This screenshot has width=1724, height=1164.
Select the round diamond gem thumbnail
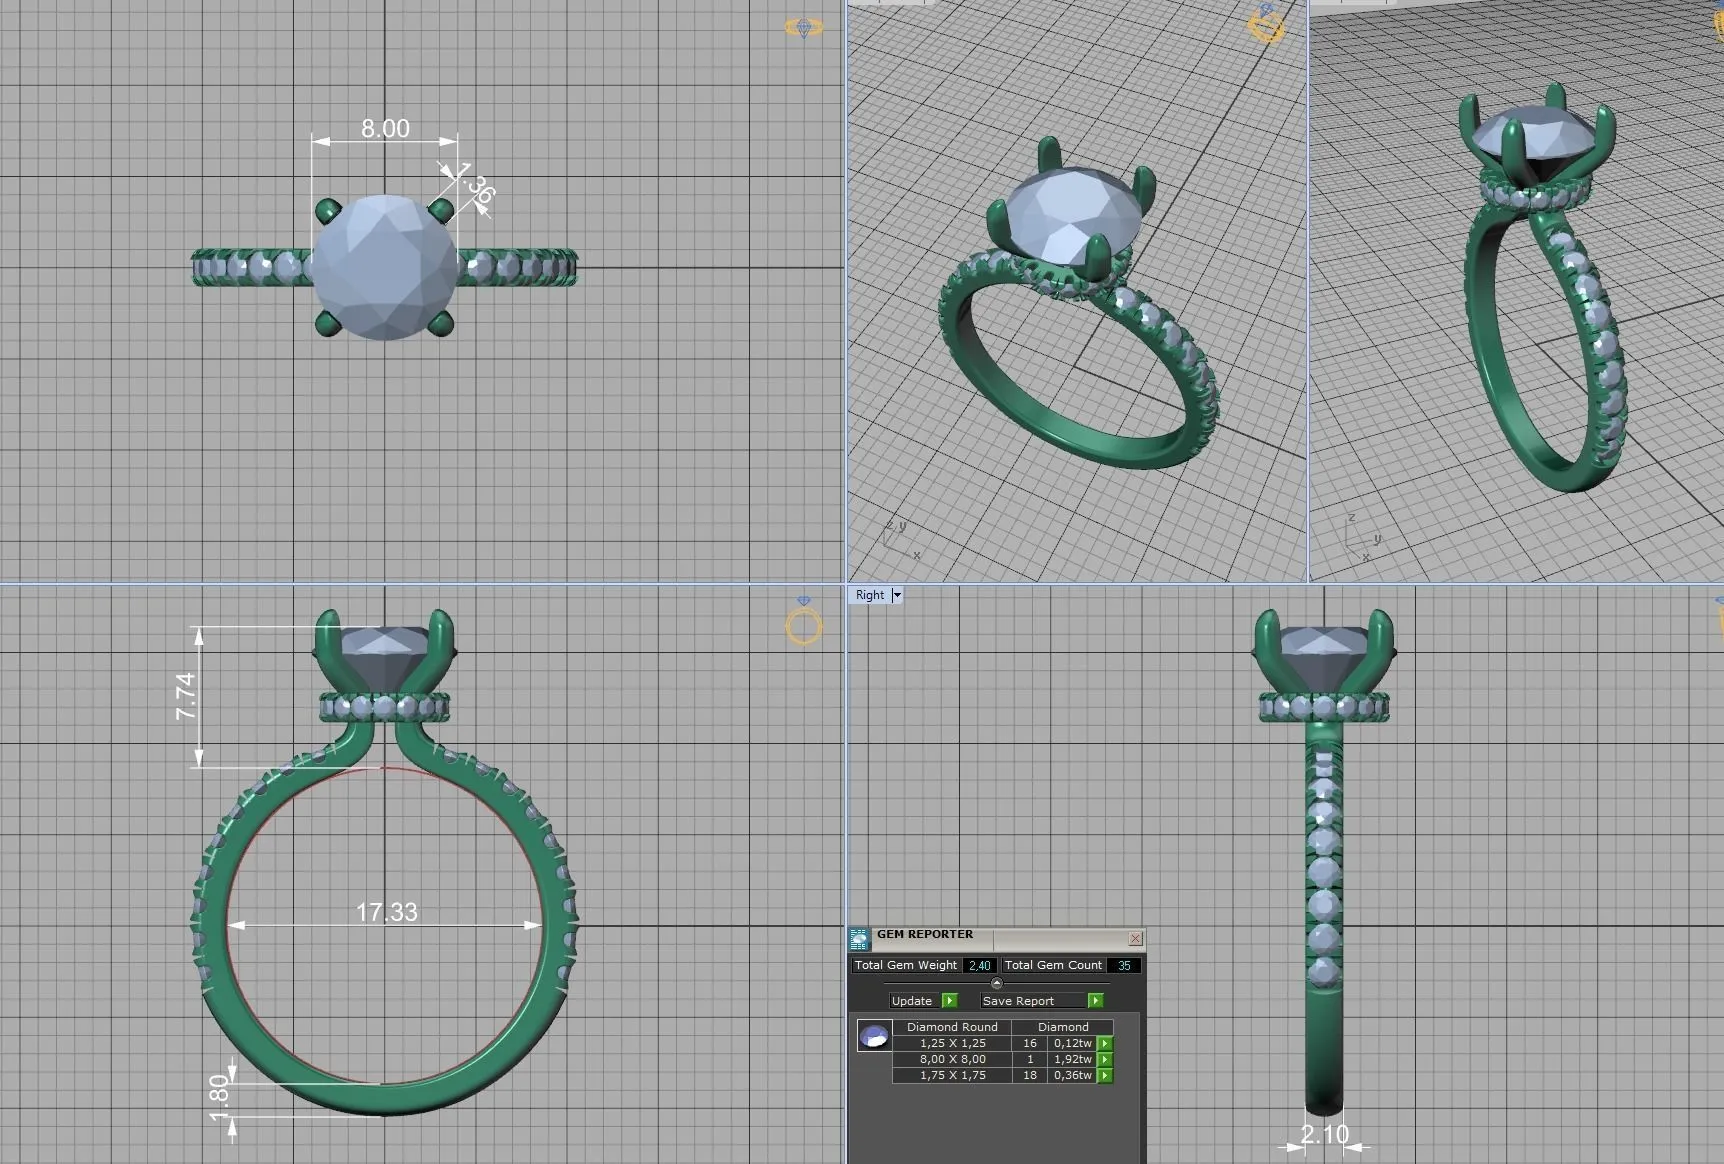[x=874, y=1036]
